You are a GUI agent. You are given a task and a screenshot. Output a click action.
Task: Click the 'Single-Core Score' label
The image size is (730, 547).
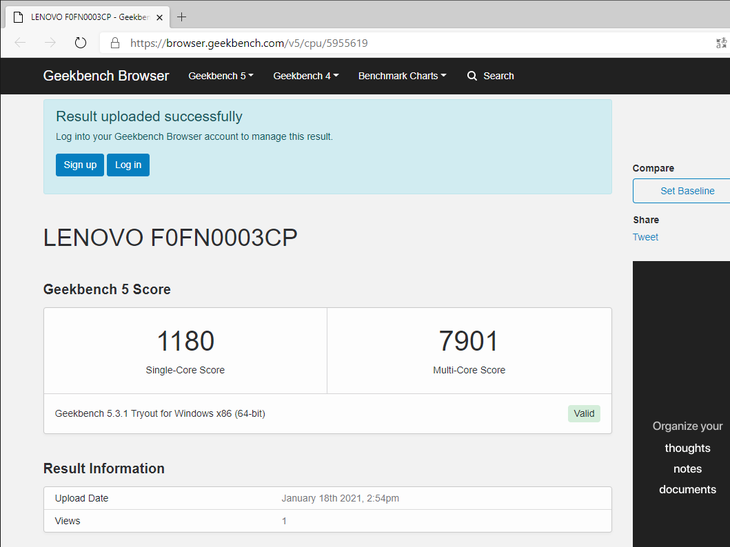coord(185,370)
